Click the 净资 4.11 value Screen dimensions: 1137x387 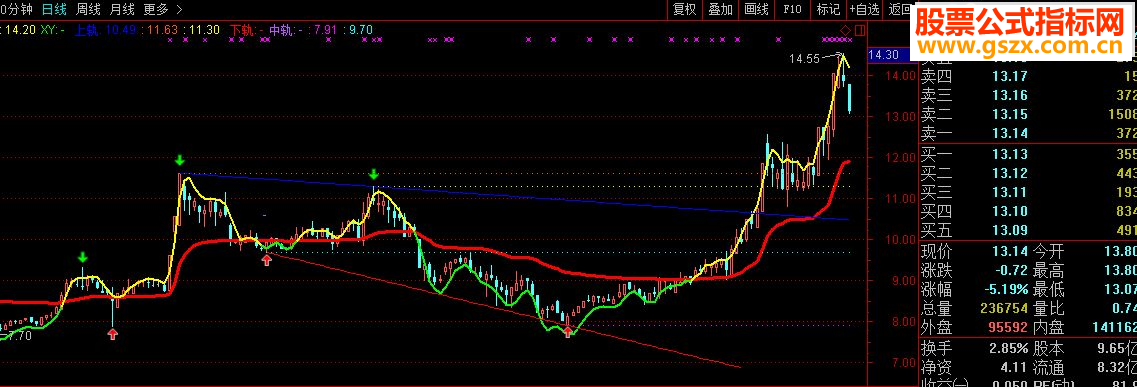pyautogui.click(x=1014, y=367)
